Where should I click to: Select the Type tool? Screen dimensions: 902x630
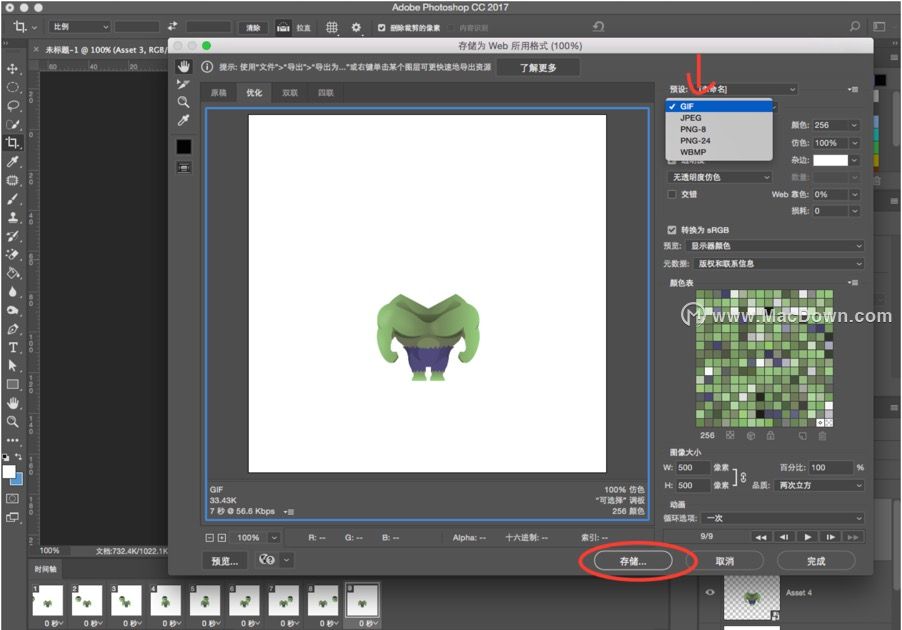click(12, 348)
